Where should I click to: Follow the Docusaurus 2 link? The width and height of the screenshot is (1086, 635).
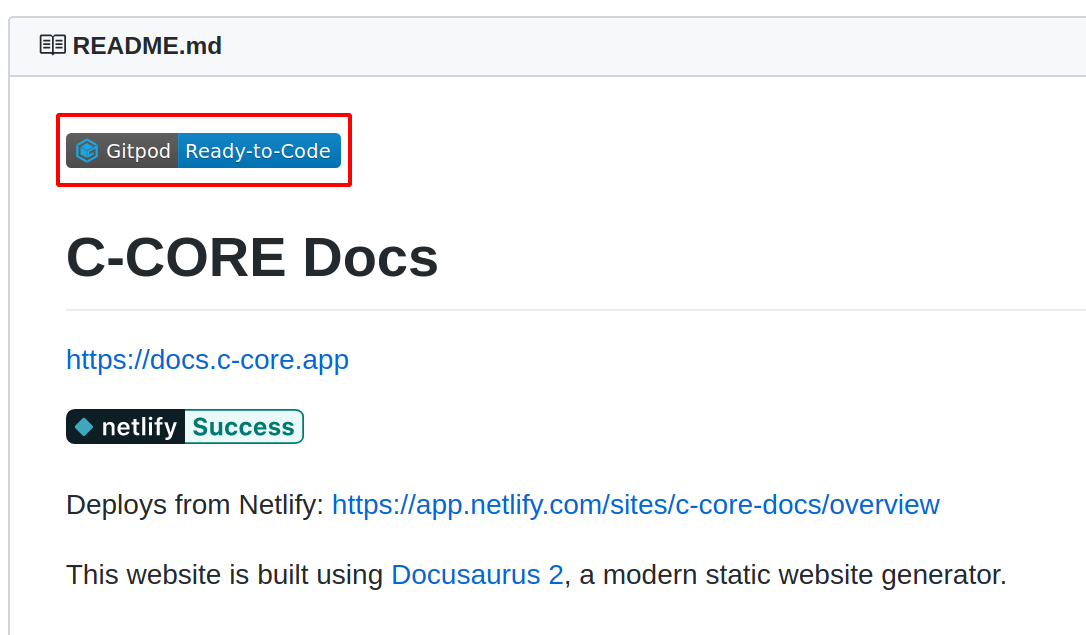(x=477, y=575)
